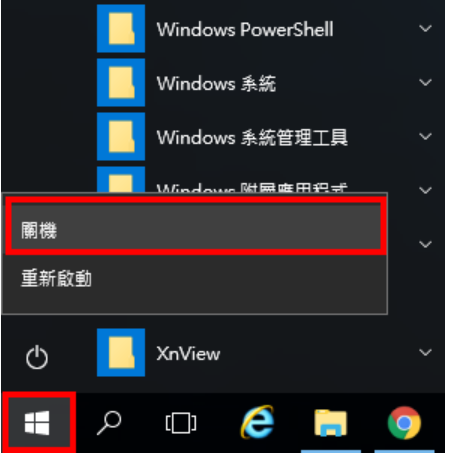Click the Windows PowerShell folder icon
This screenshot has width=449, height=458.
(121, 29)
